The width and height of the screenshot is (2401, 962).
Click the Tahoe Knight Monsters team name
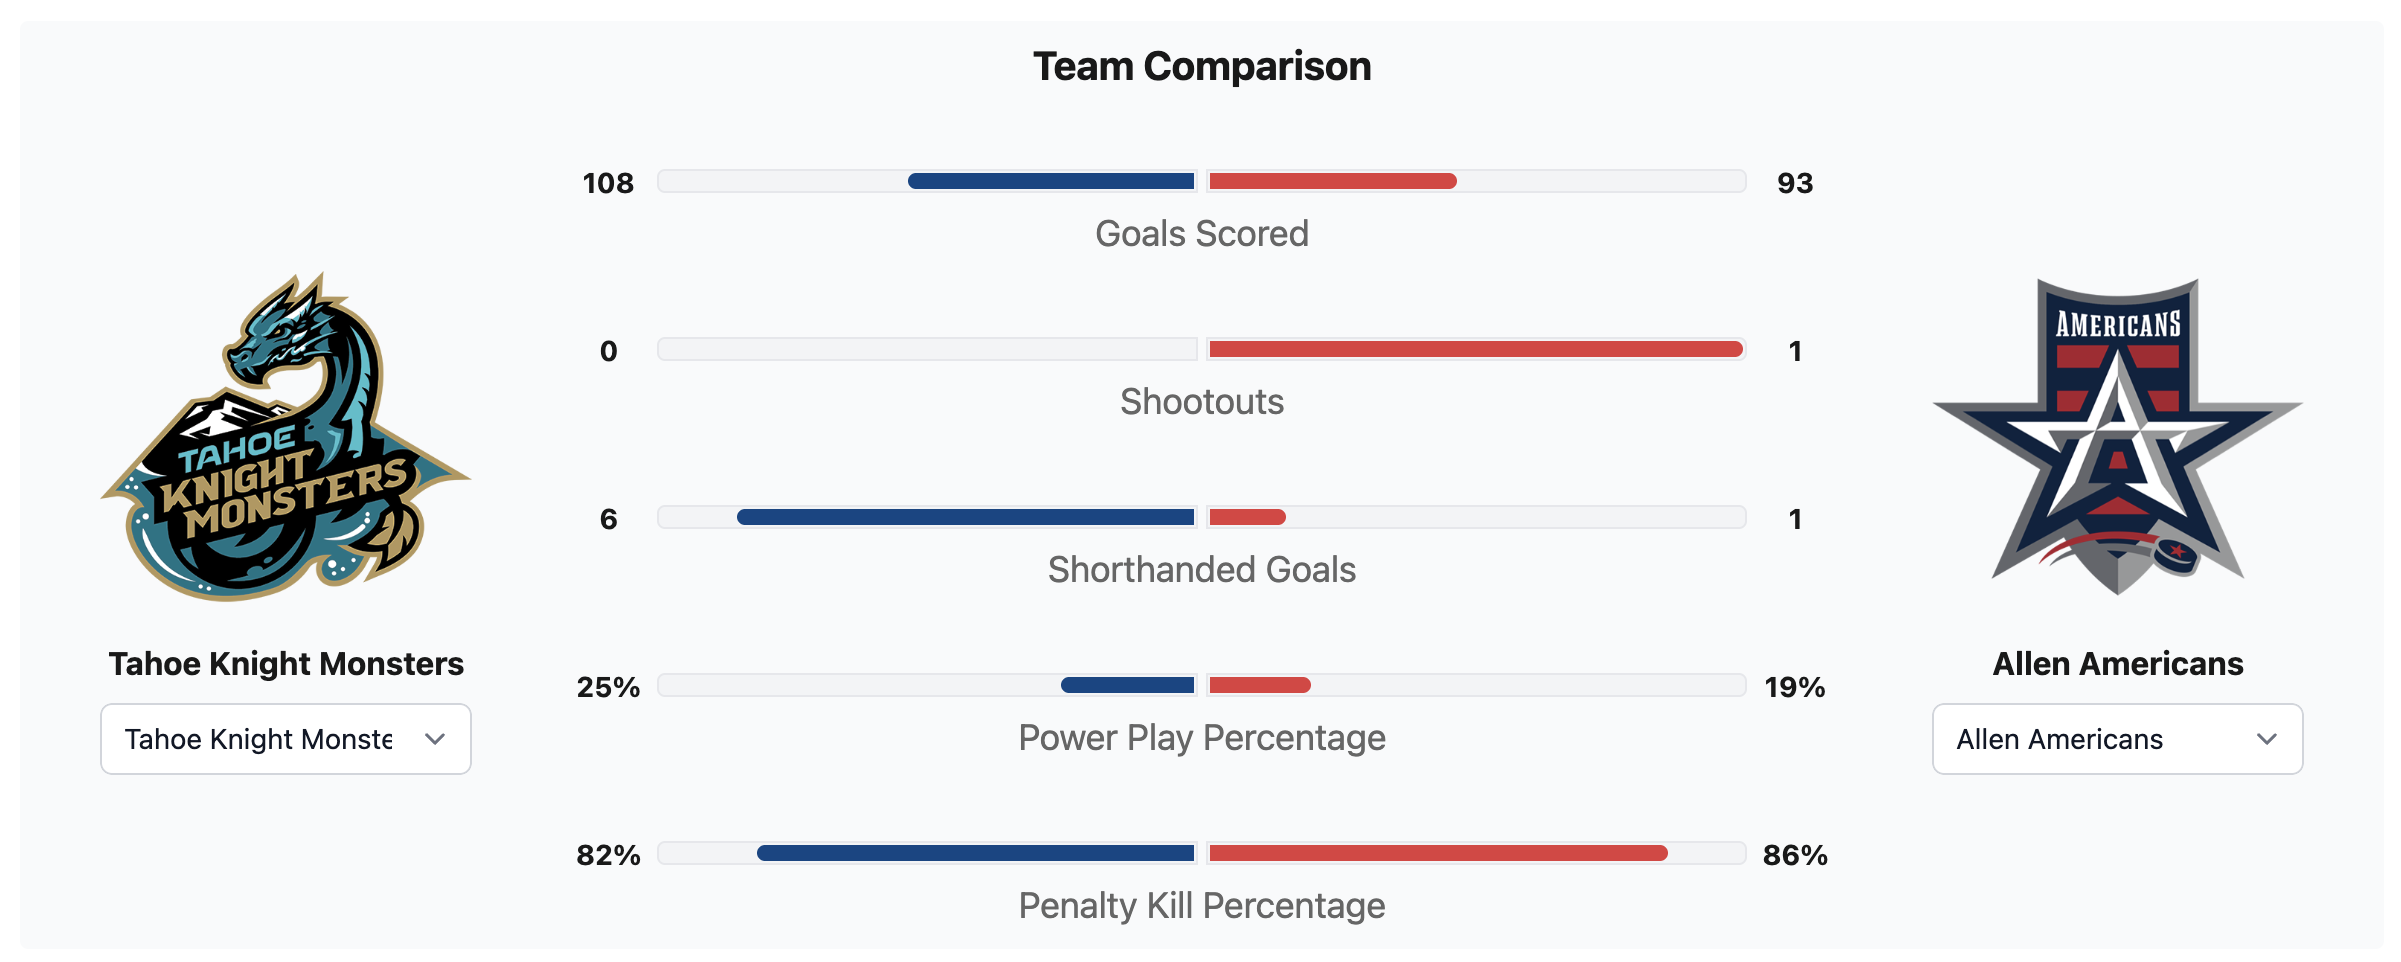pyautogui.click(x=286, y=664)
